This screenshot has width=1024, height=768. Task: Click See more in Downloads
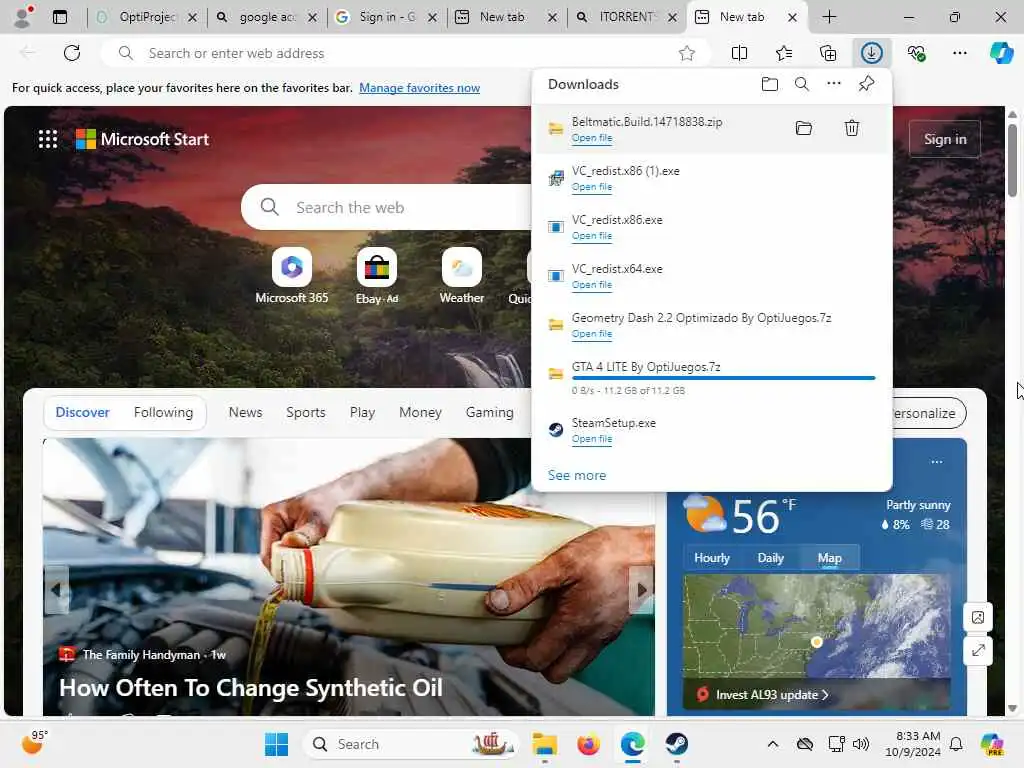click(577, 475)
